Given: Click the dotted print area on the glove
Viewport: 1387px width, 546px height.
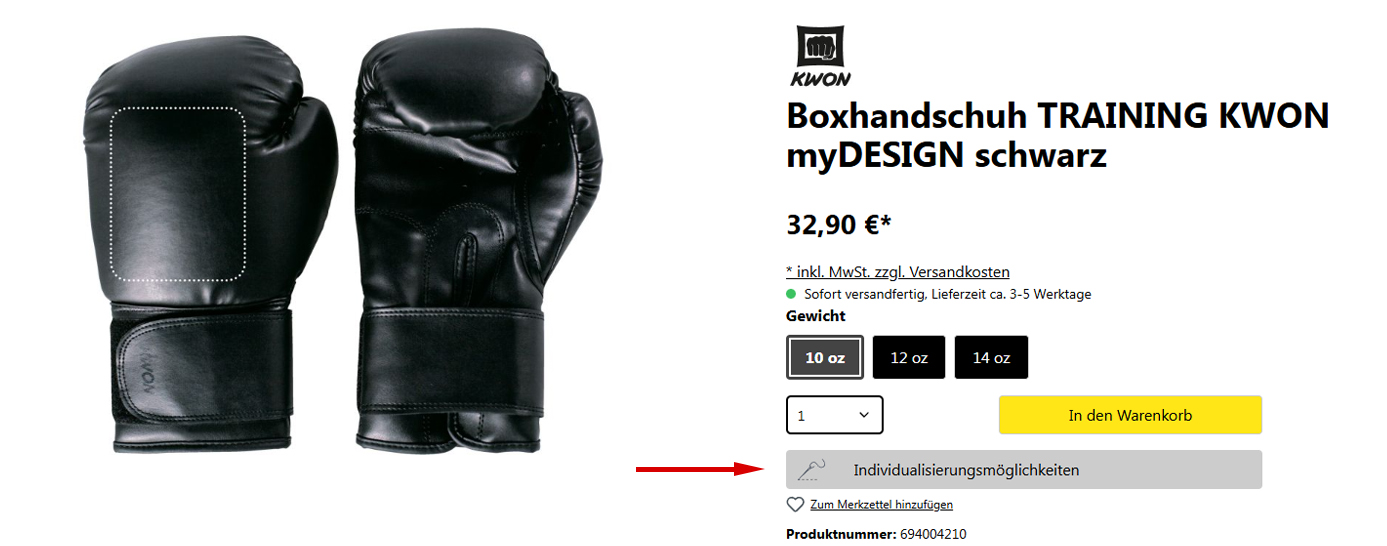Looking at the screenshot, I should 178,191.
